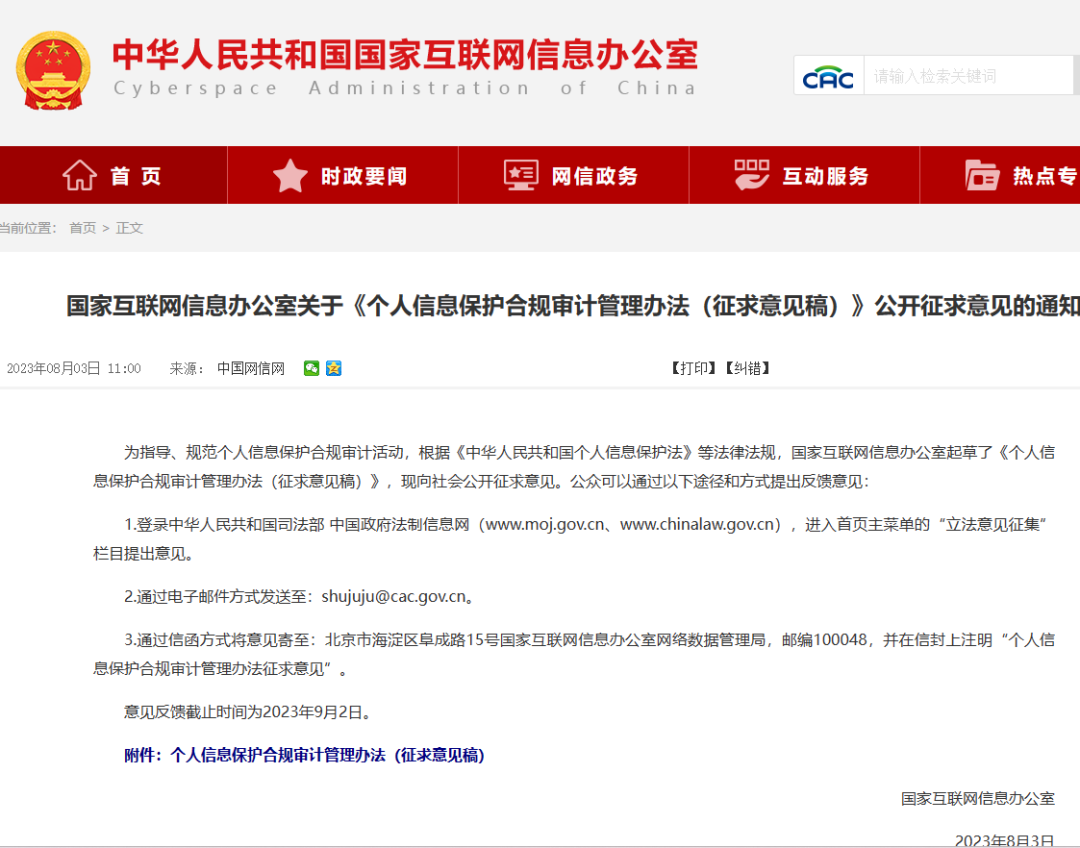Share article via WeChat icon
1080x848 pixels.
point(312,368)
